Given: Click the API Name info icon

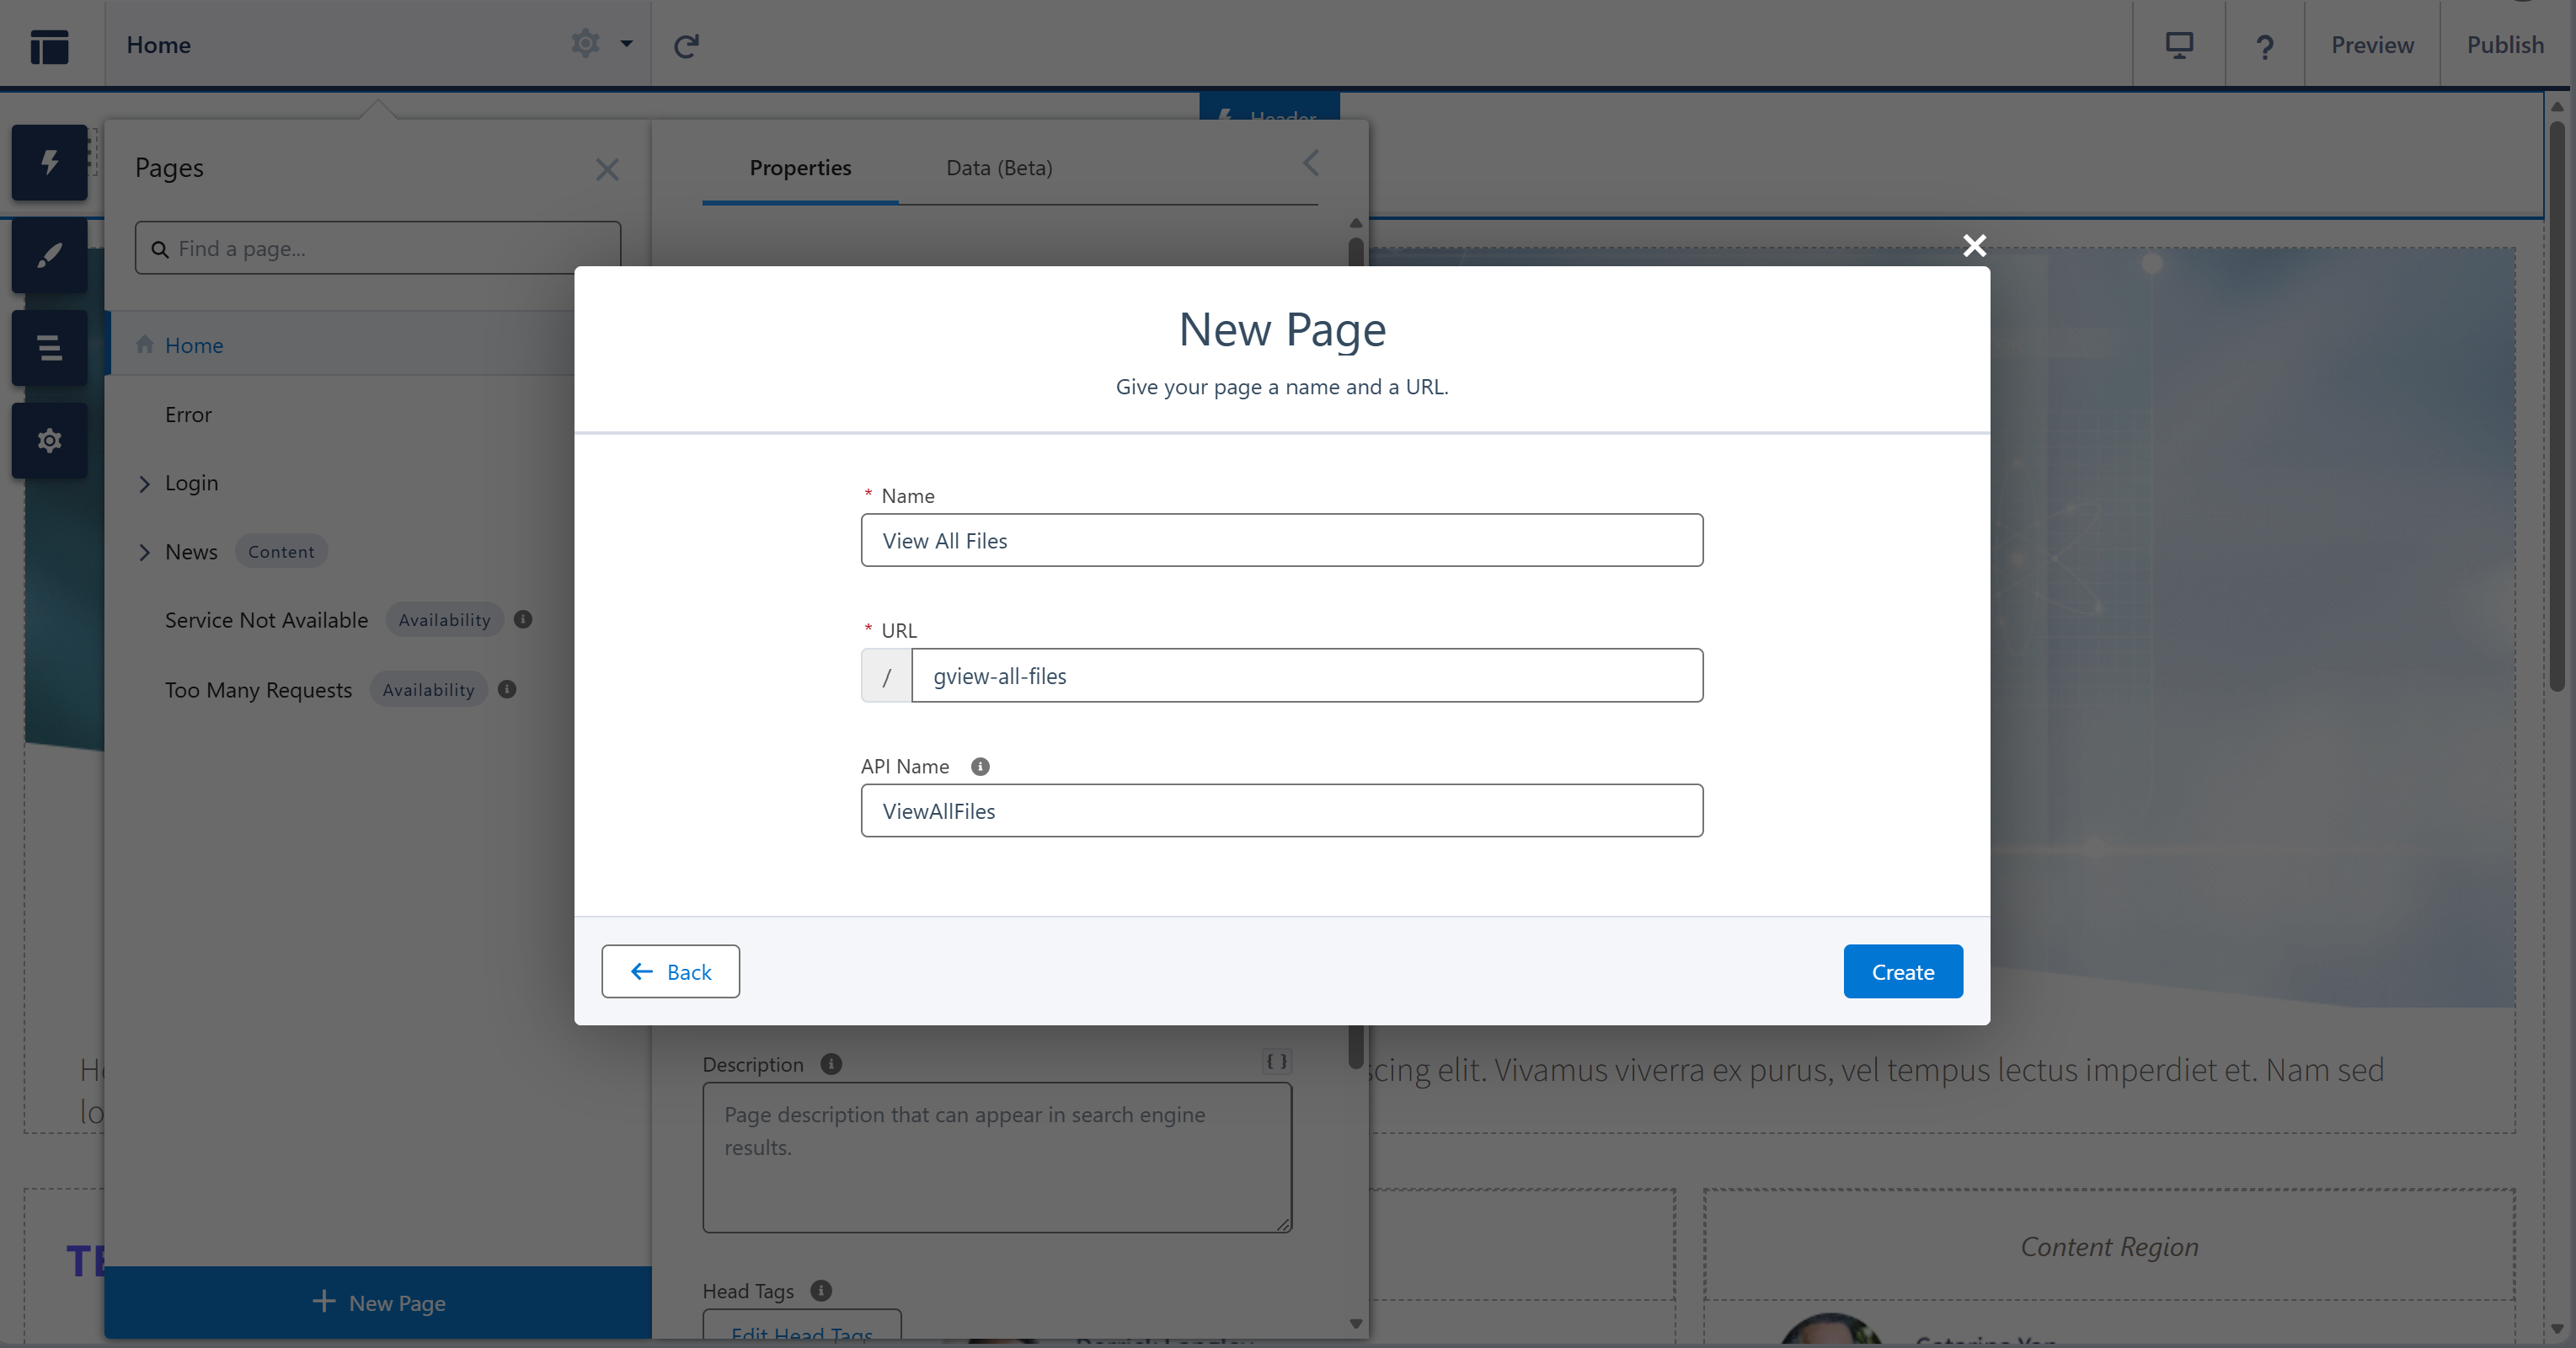Looking at the screenshot, I should 980,766.
